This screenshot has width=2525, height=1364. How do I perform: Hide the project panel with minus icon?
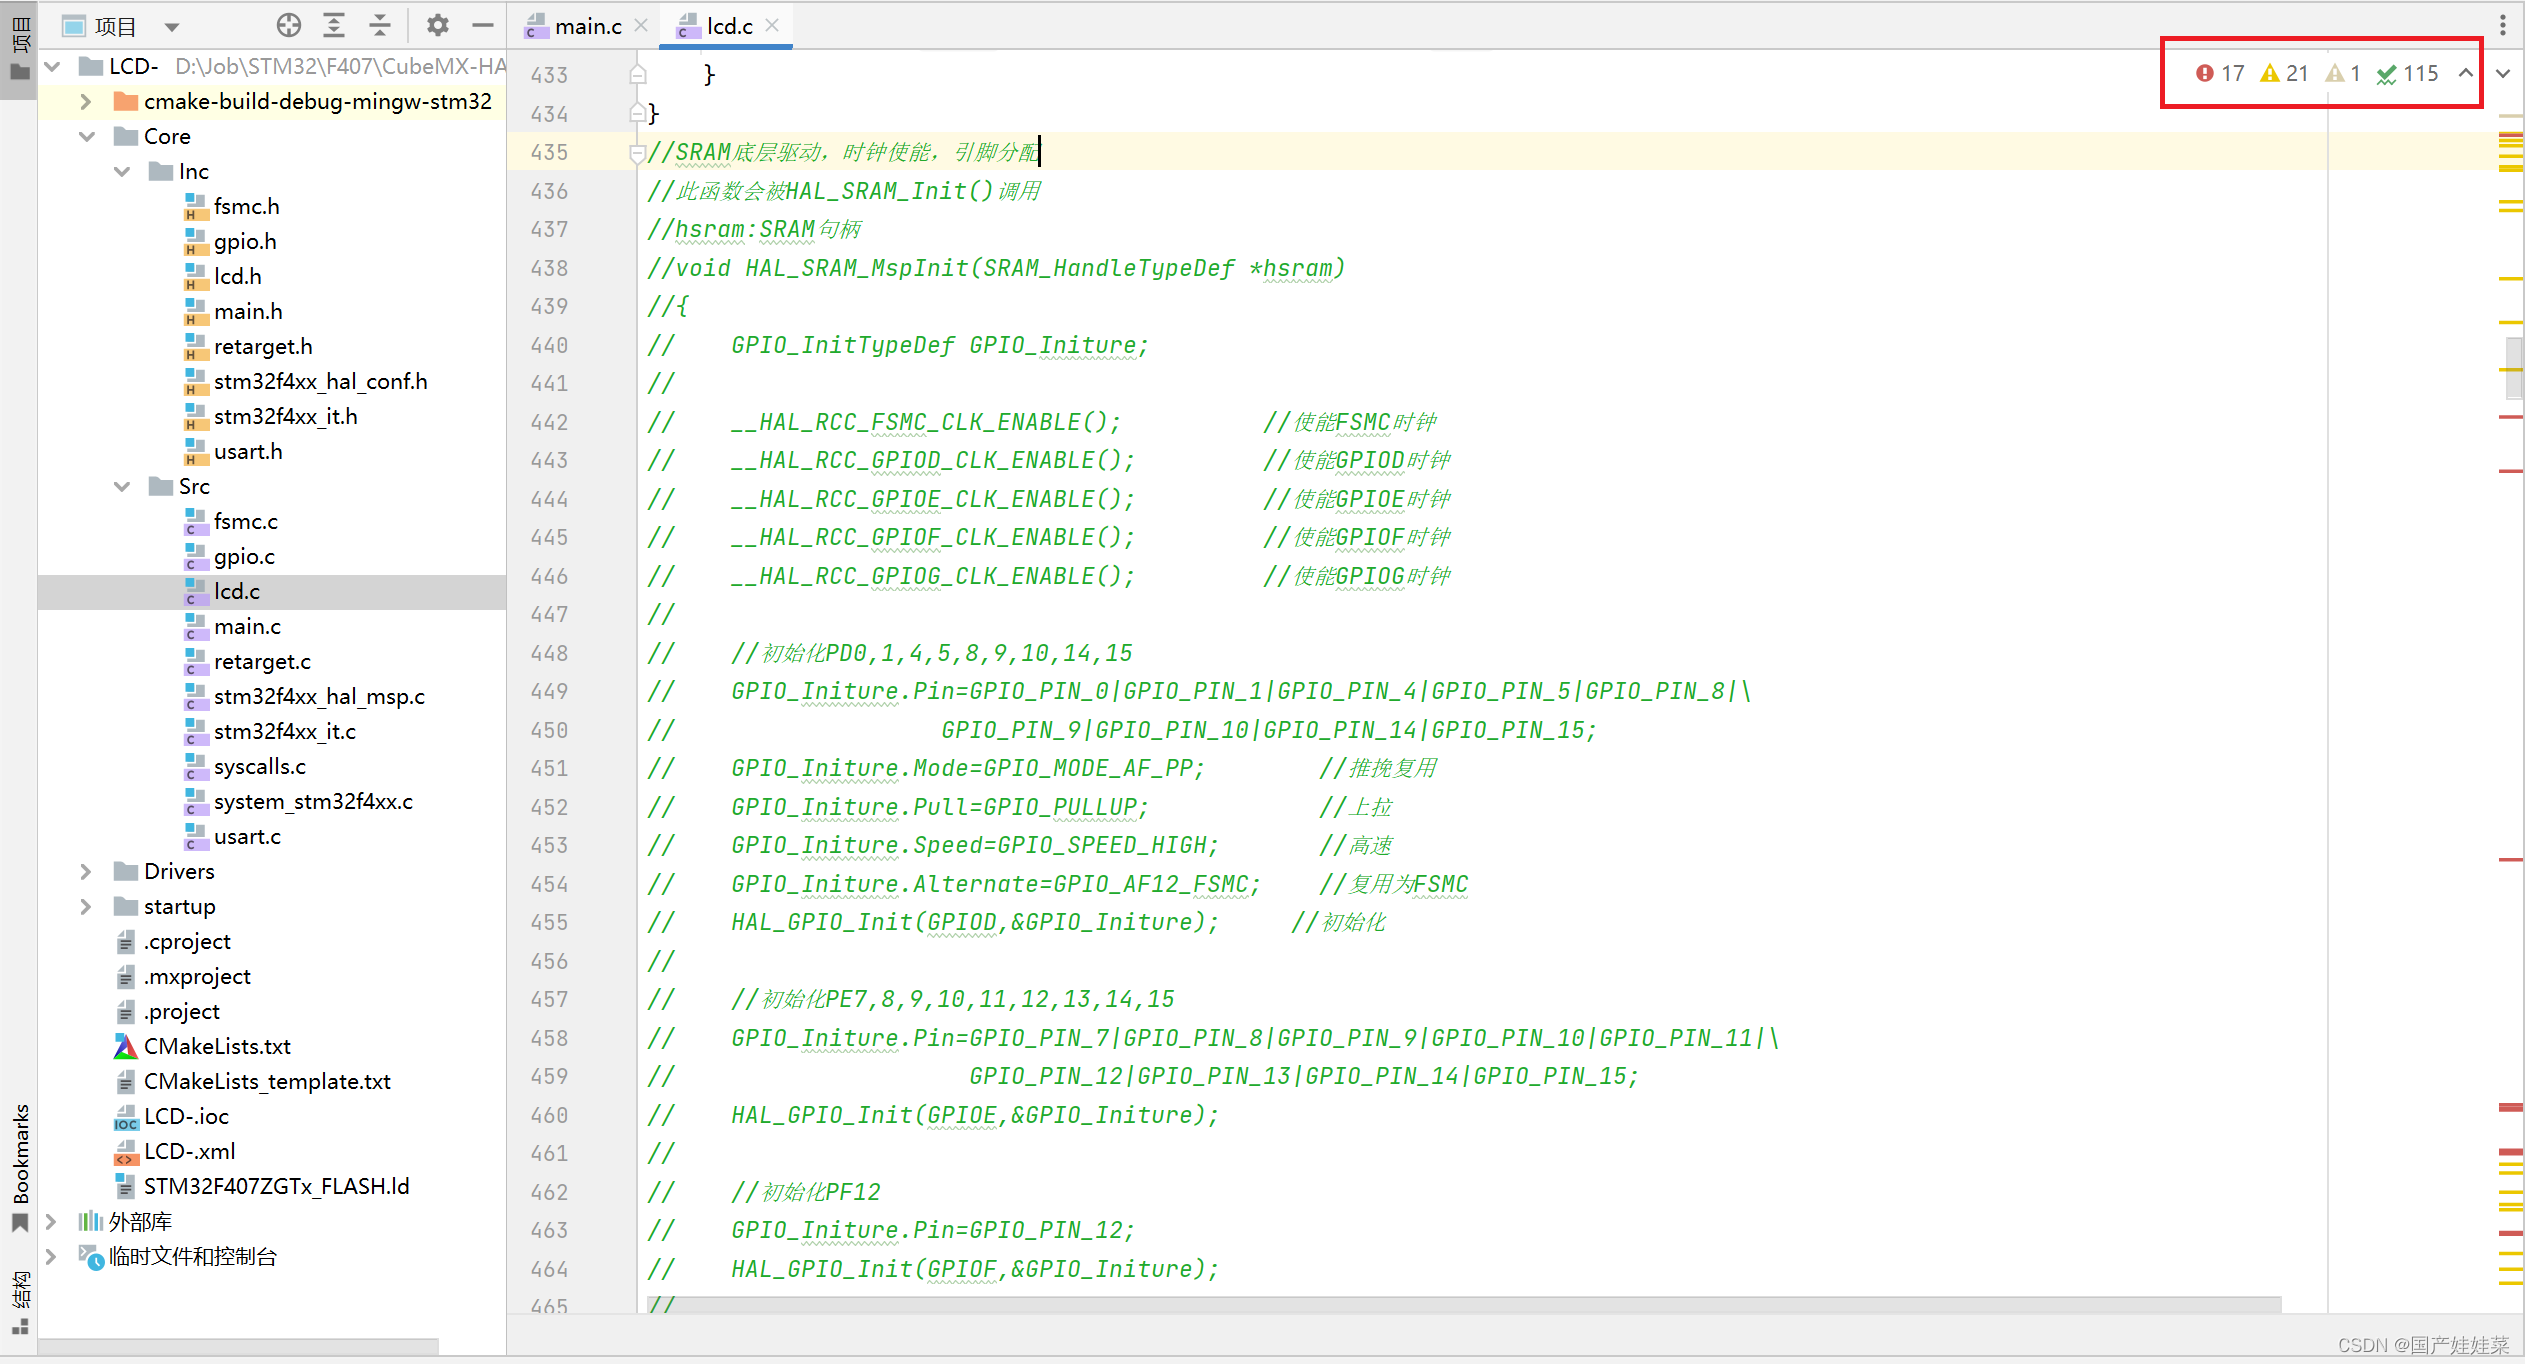(x=483, y=26)
